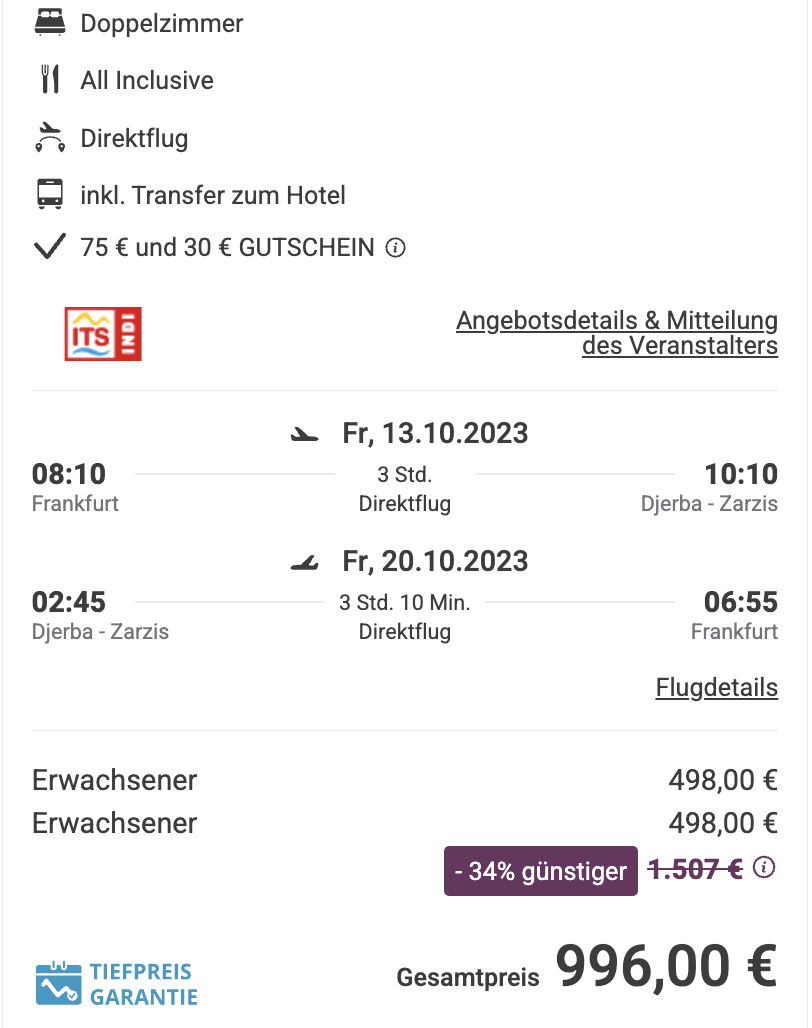Click the -34% günstiger badge
The height and width of the screenshot is (1028, 812).
(x=541, y=871)
